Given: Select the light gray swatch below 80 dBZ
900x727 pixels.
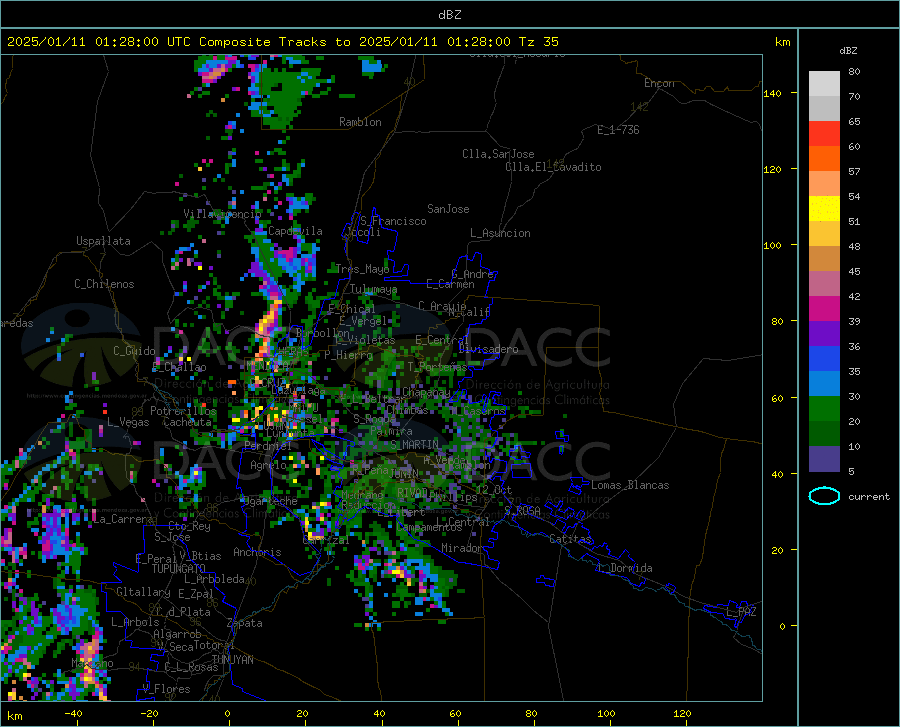Looking at the screenshot, I should pos(824,84).
